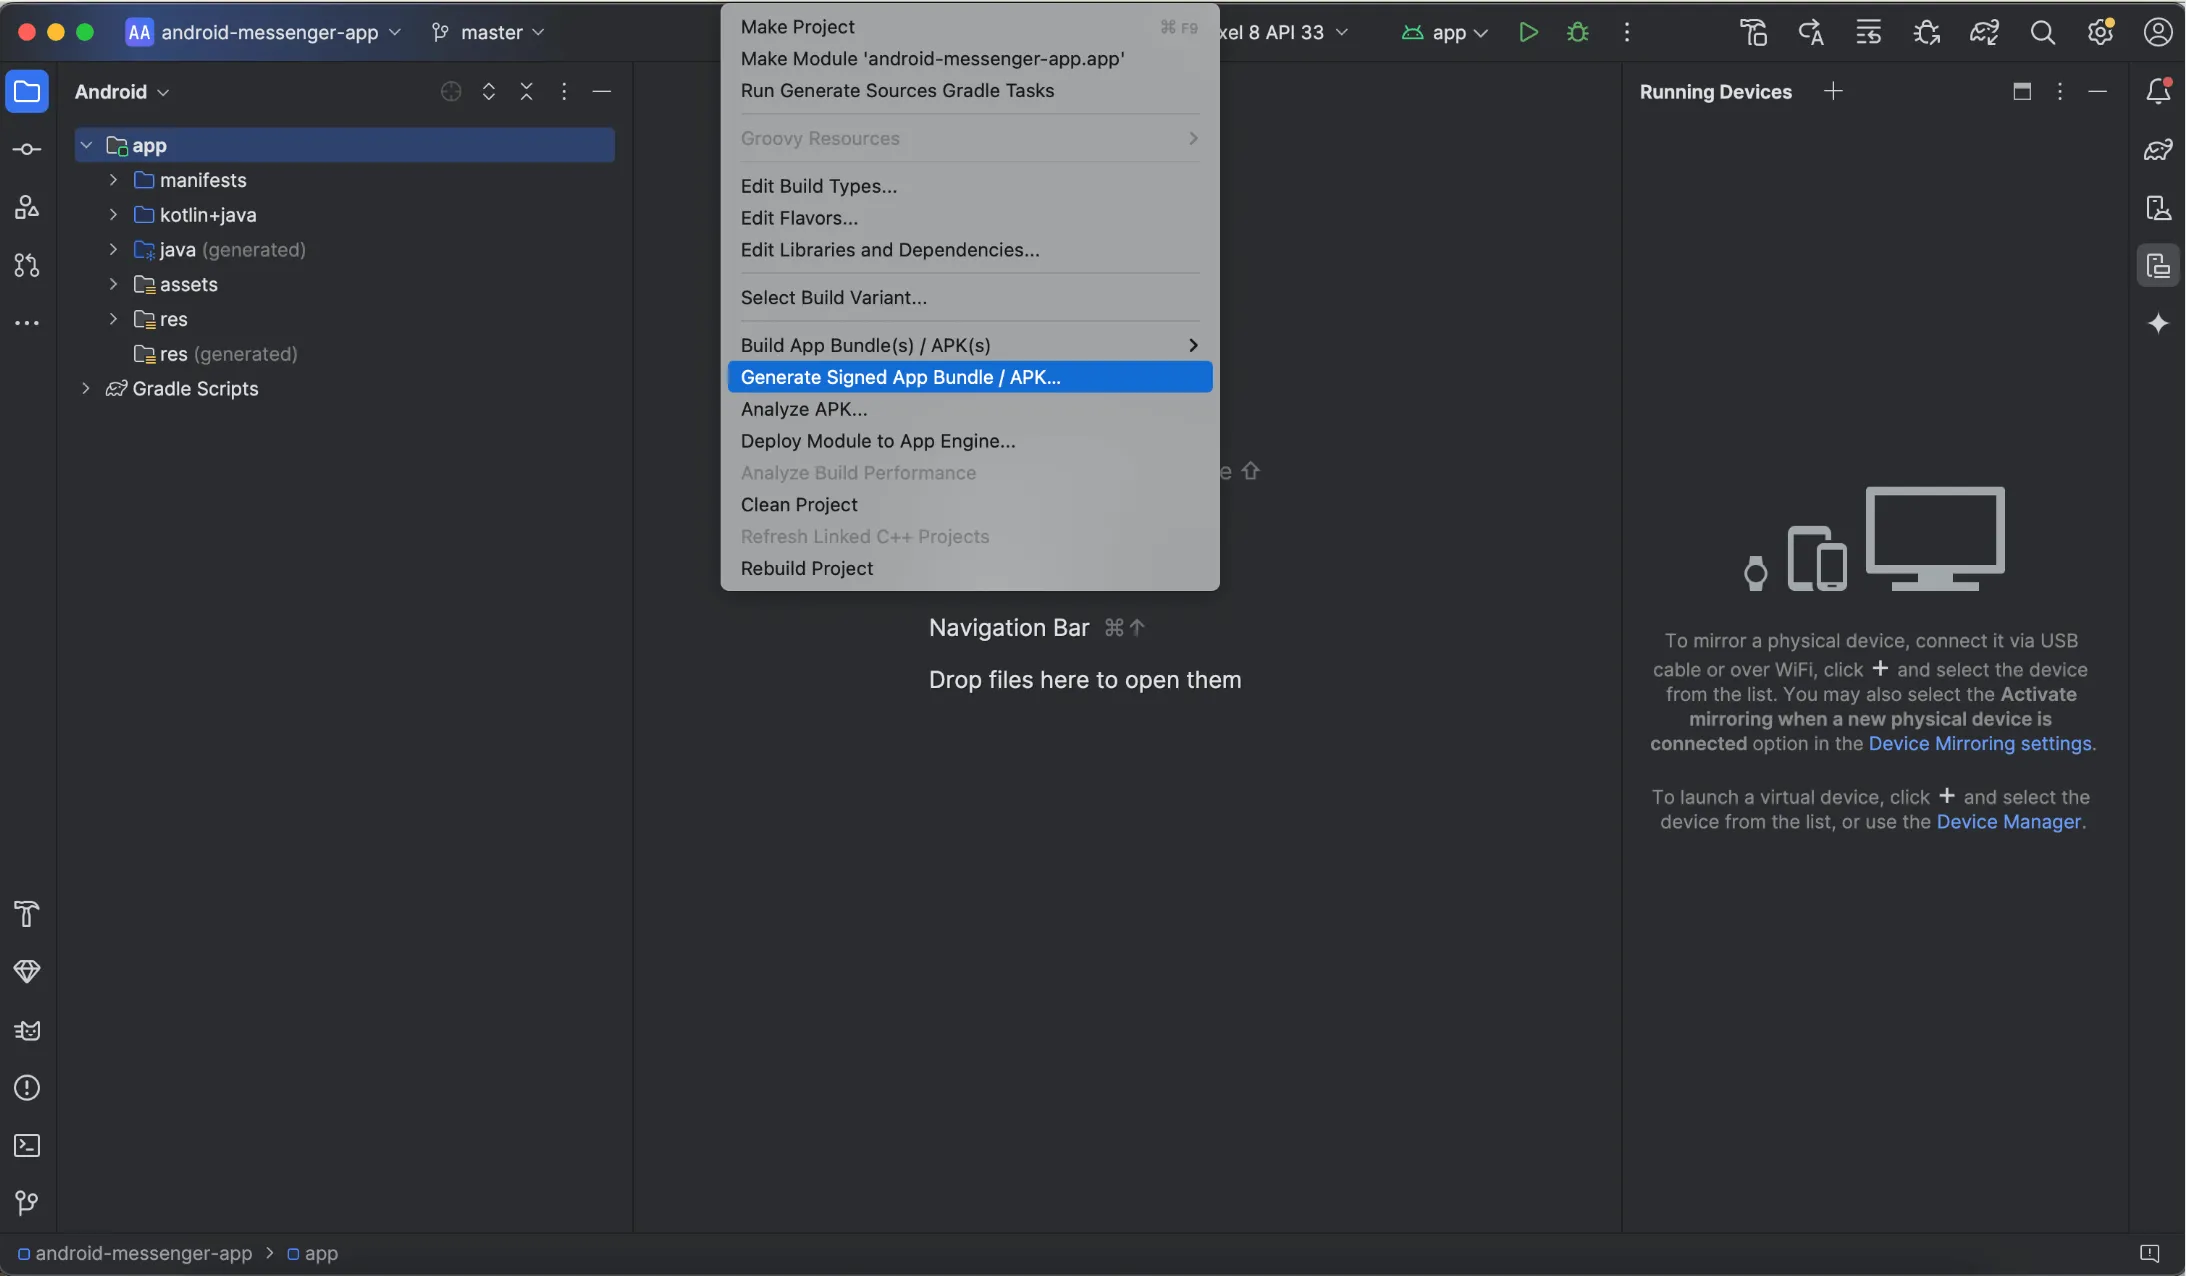Choose Generate Signed App Bundle / APK
Screen dimensions: 2186x1276
pos(969,377)
